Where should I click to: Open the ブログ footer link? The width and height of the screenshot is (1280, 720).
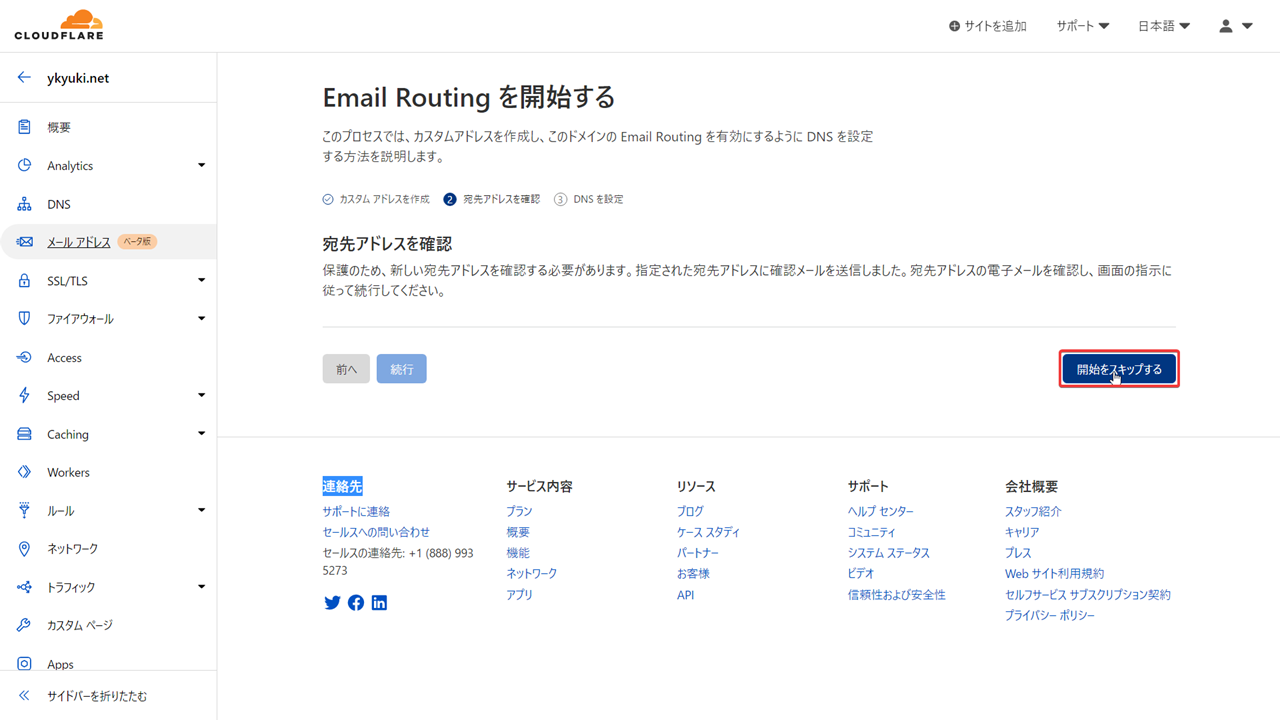690,511
